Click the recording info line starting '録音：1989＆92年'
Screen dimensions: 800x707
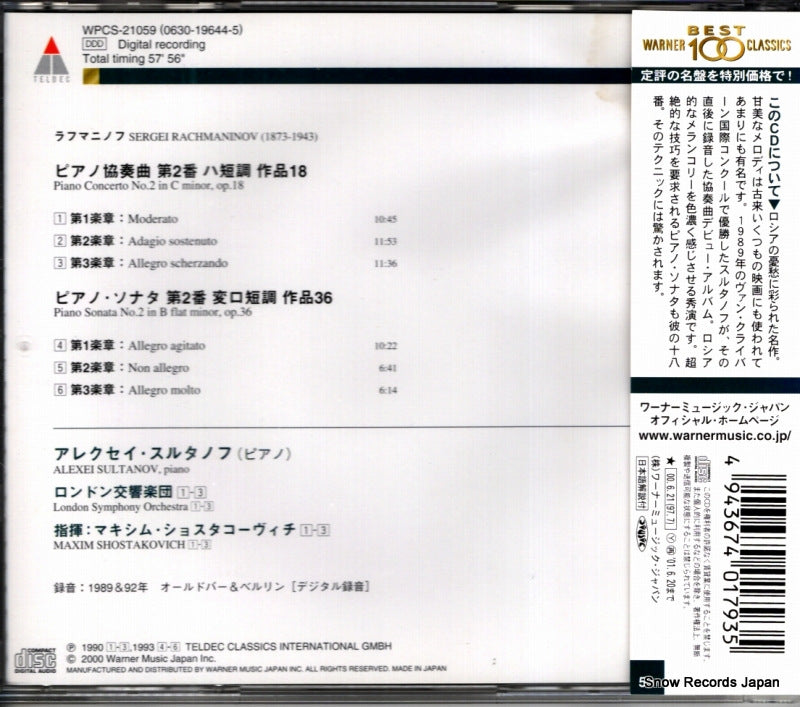pyautogui.click(x=211, y=587)
